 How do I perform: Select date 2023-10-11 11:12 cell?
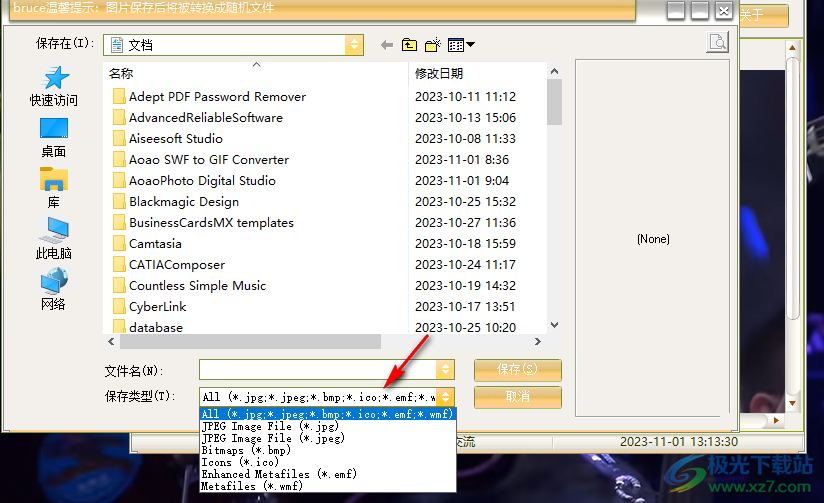click(465, 97)
